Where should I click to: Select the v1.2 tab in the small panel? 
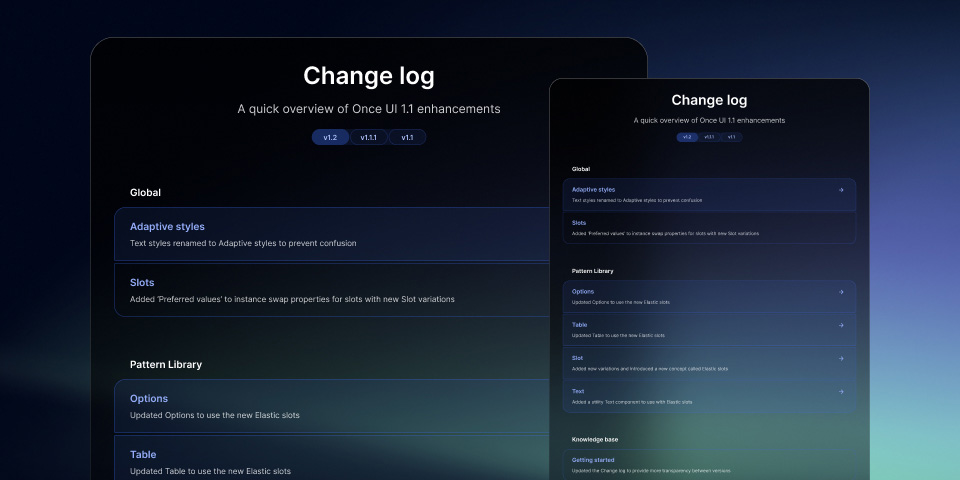point(687,137)
